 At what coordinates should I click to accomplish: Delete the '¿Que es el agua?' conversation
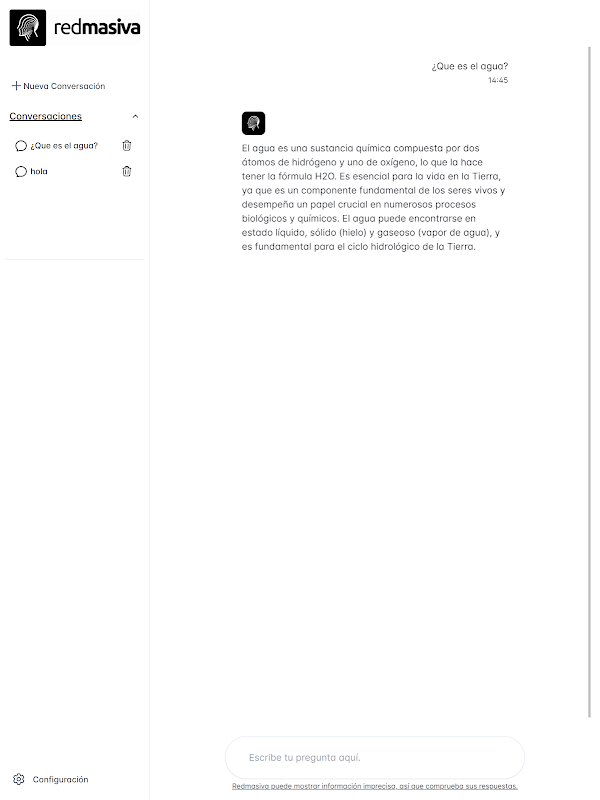pos(127,145)
